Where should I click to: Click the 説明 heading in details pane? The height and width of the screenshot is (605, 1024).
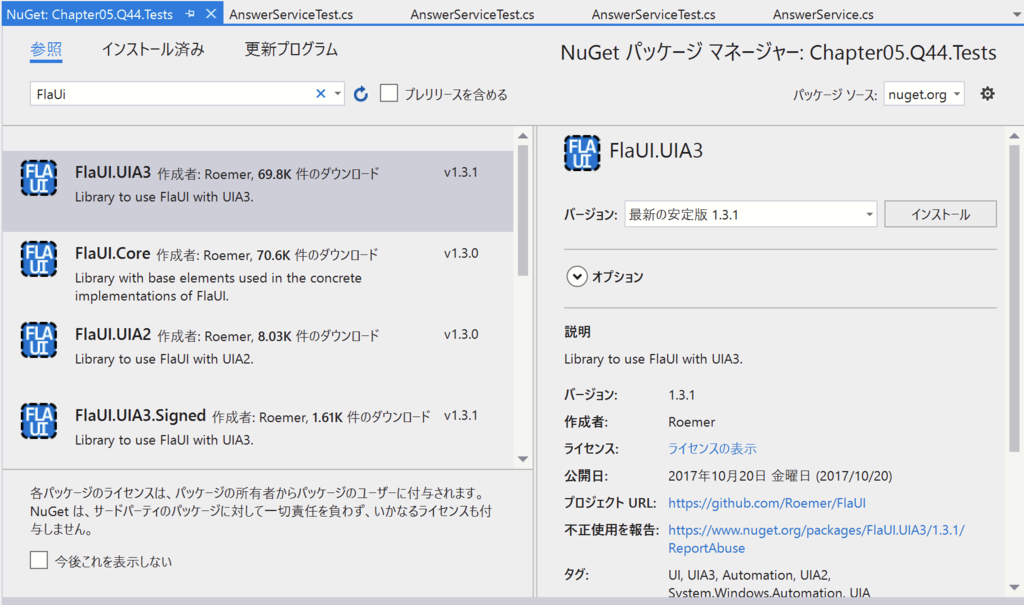[x=577, y=332]
